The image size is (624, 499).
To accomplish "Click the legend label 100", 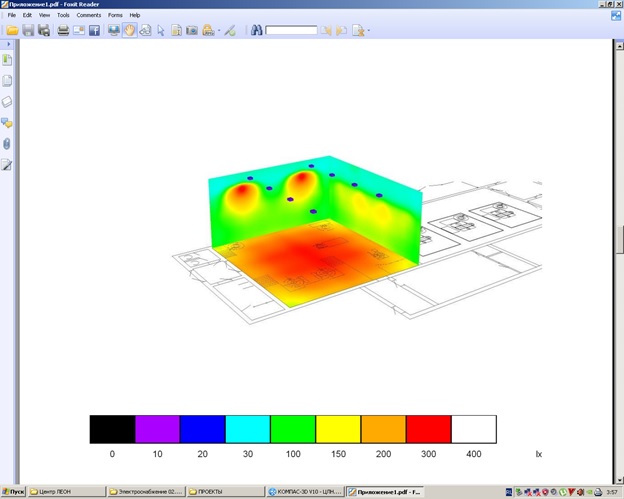I will point(293,454).
